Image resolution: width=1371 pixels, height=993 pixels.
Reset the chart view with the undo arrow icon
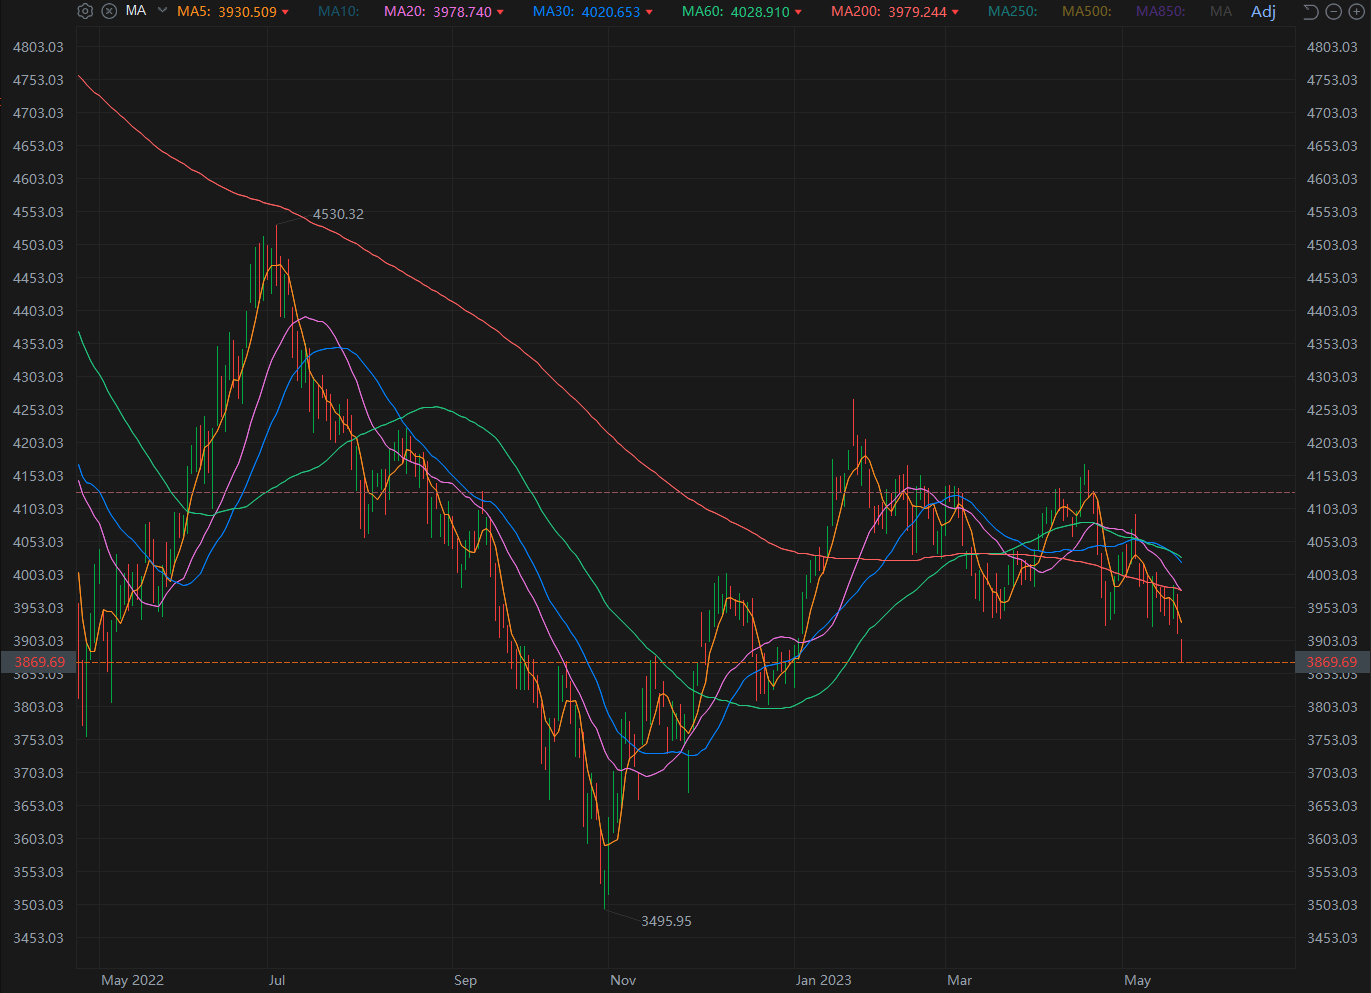[1310, 12]
